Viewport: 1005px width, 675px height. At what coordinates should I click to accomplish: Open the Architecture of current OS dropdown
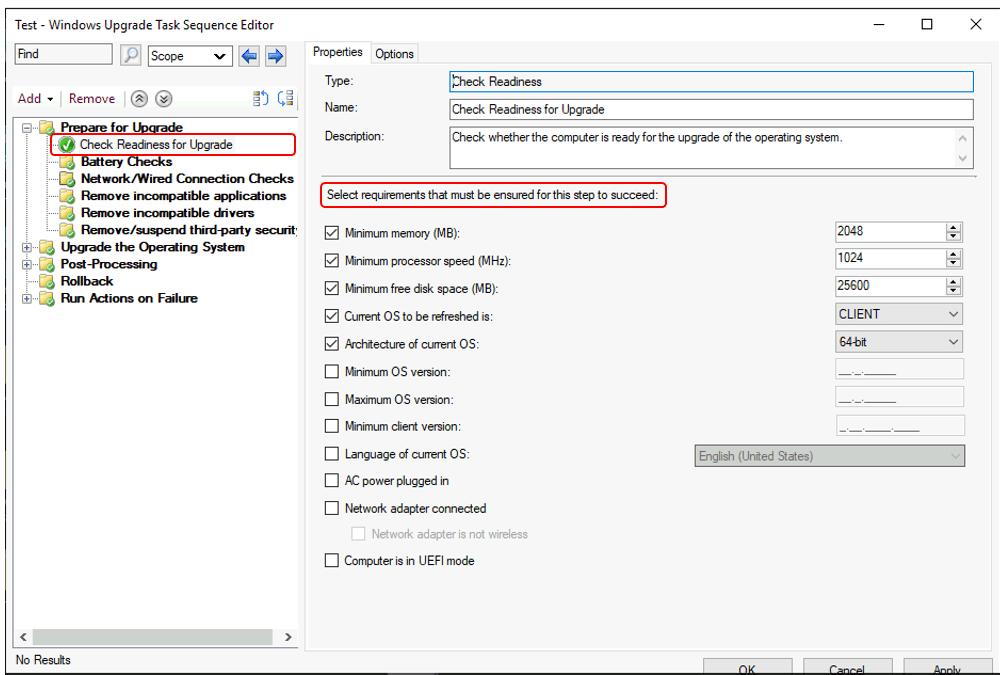[x=952, y=341]
